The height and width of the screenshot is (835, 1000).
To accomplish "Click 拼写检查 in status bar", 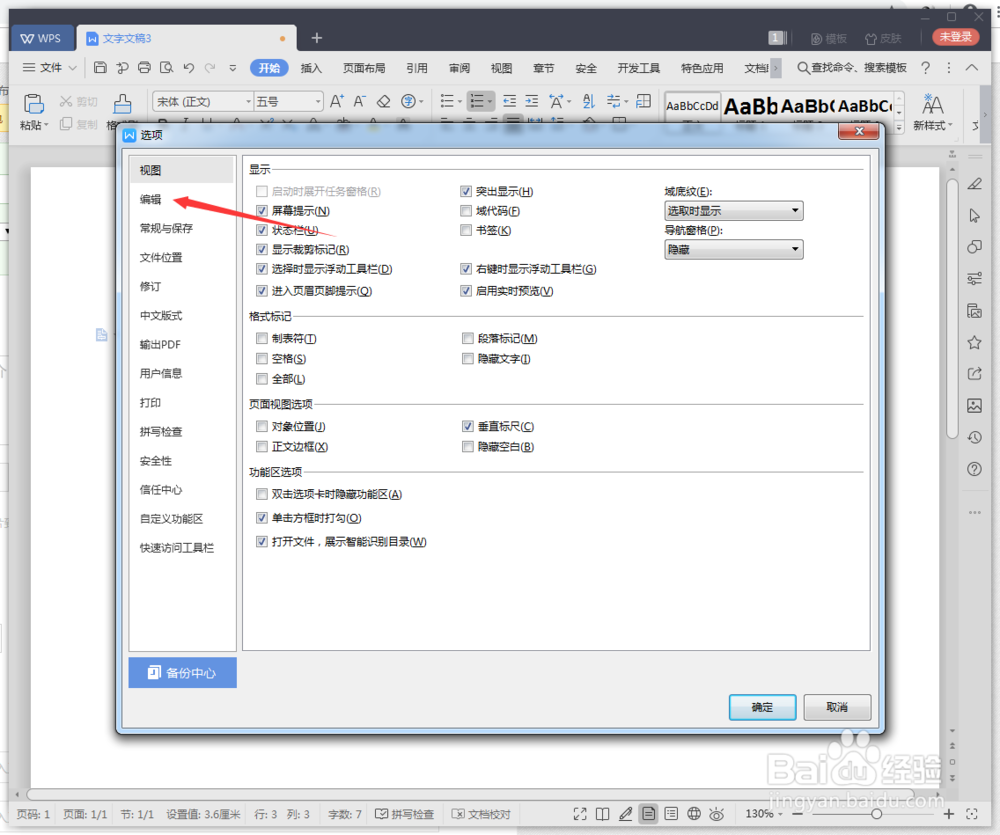I will (x=404, y=814).
